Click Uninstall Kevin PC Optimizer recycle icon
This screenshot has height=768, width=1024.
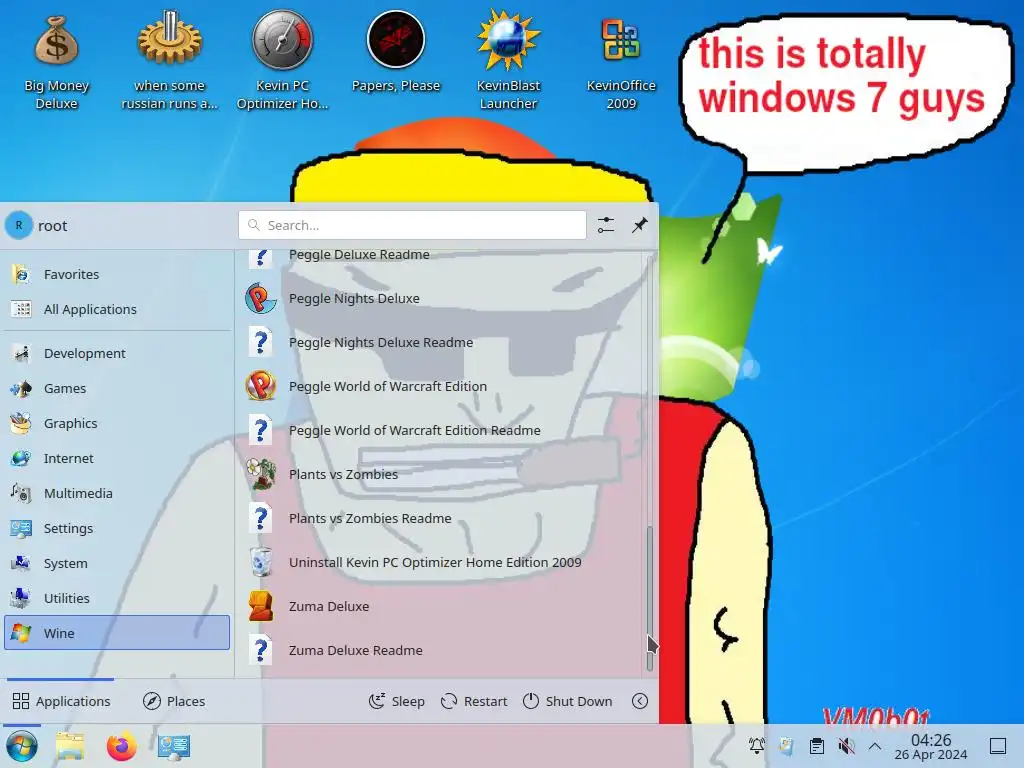pyautogui.click(x=261, y=562)
